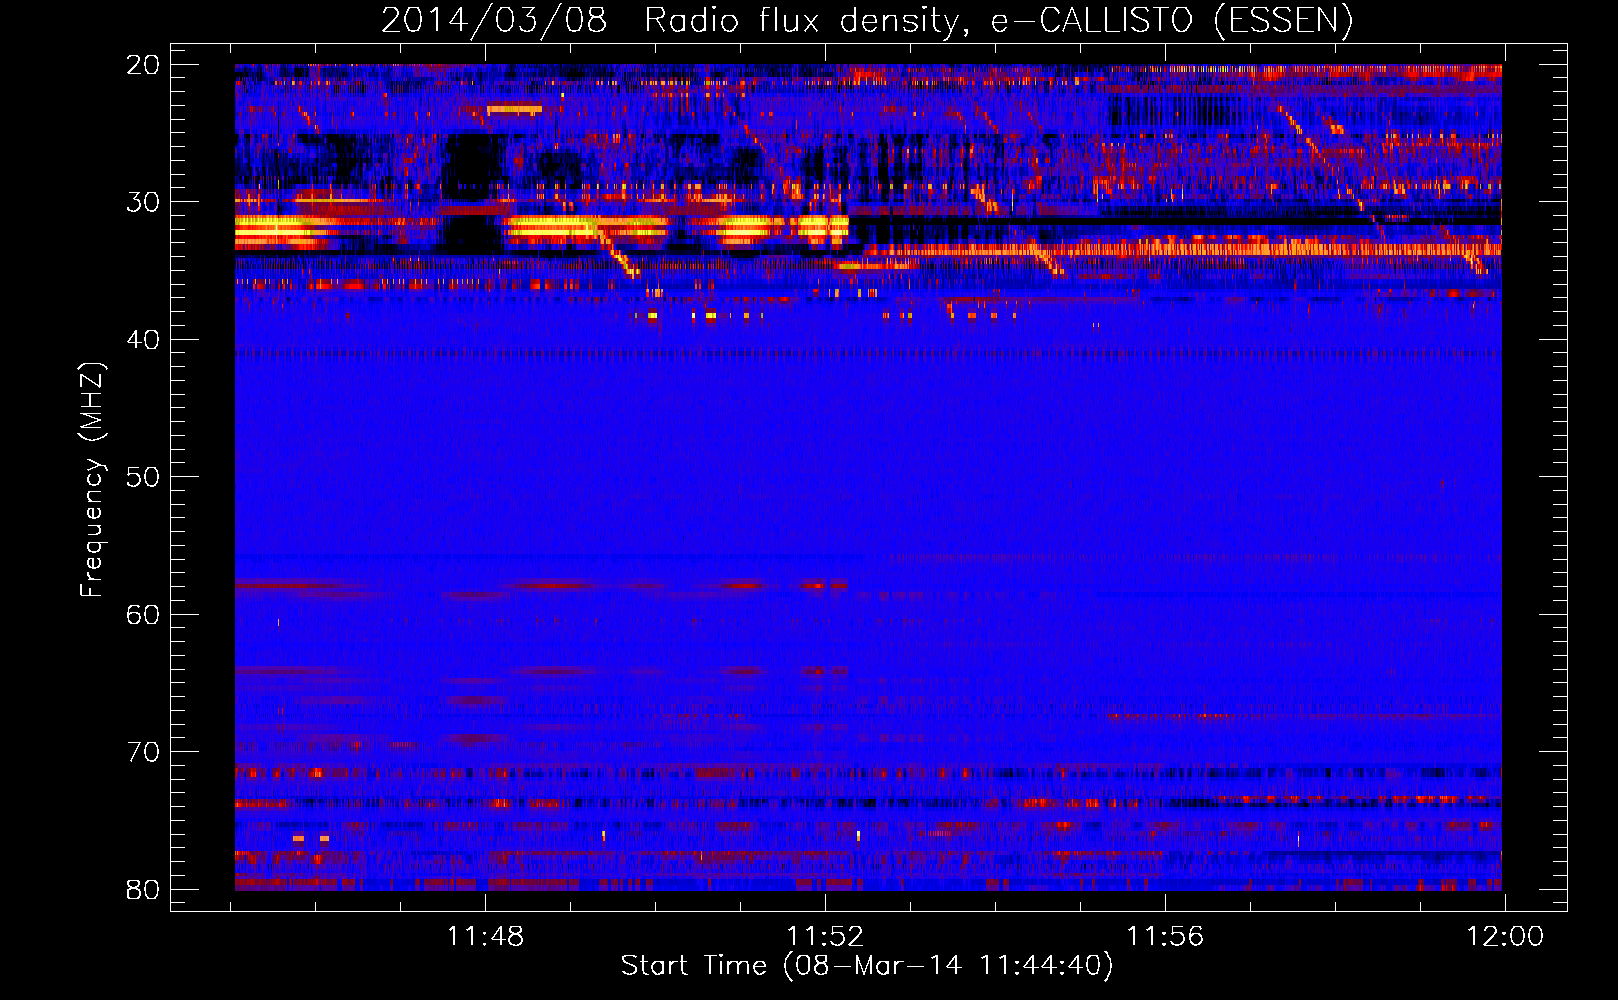The image size is (1618, 1000).
Task: Click the 50 MHz frequency tick label
Action: click(143, 477)
